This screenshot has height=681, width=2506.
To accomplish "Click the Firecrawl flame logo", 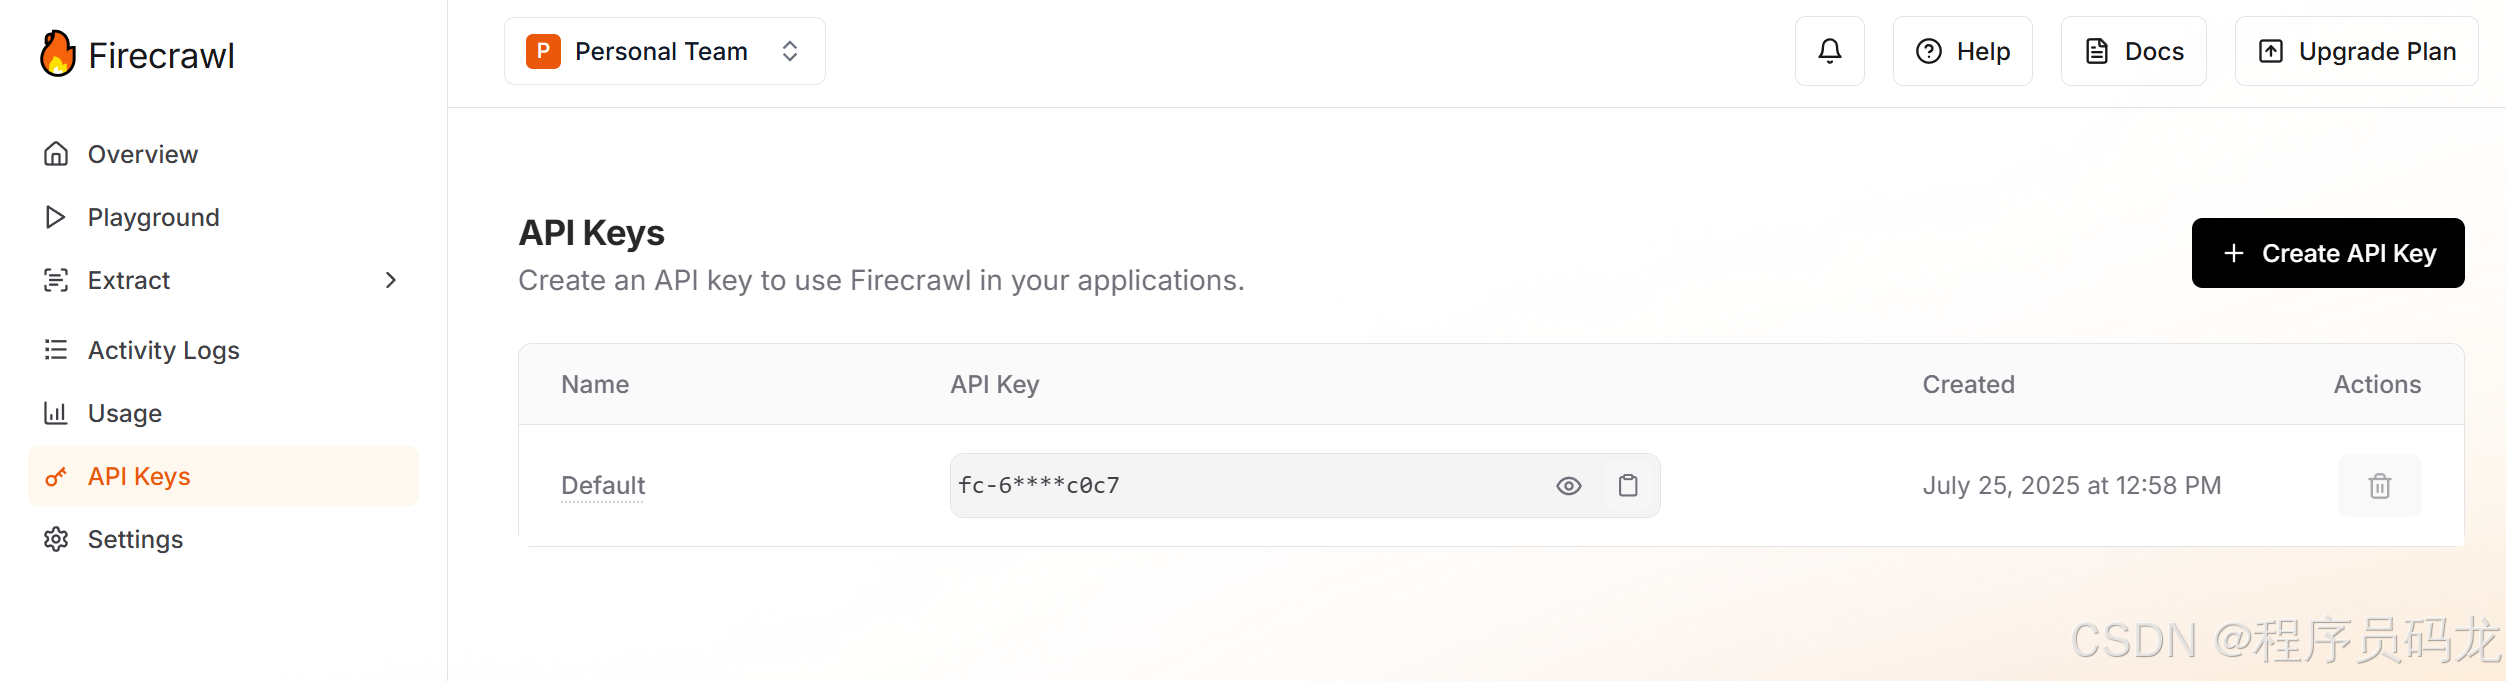I will tap(58, 54).
